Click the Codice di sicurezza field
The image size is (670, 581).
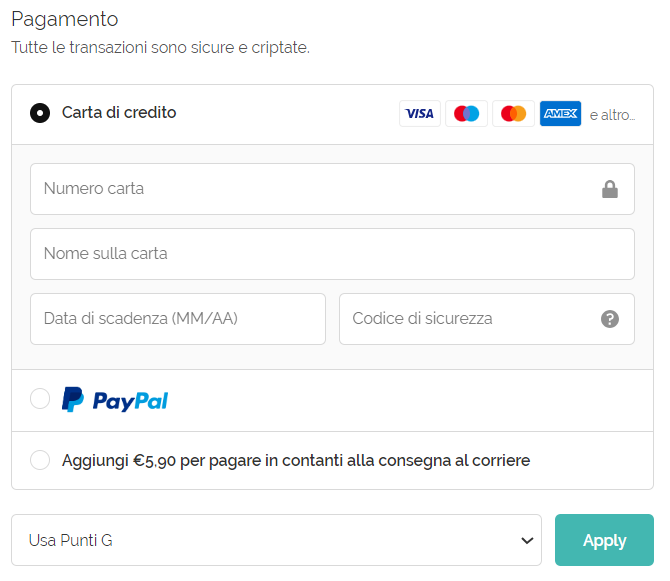(x=465, y=319)
